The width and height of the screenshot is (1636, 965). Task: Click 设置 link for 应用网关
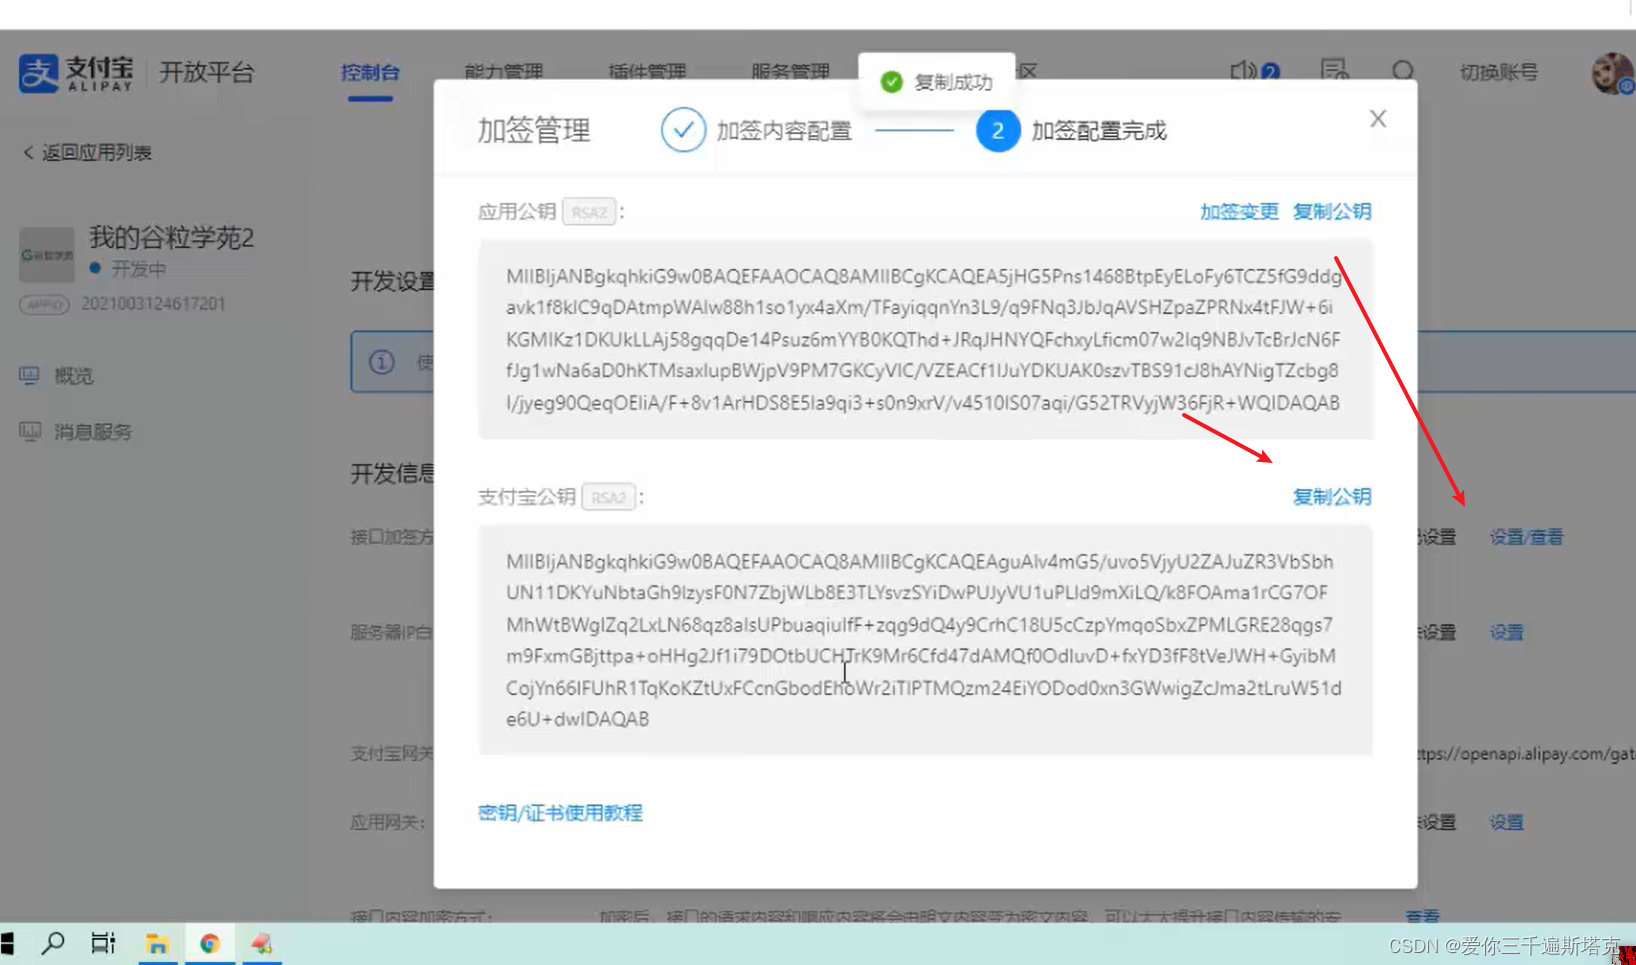(x=1507, y=823)
